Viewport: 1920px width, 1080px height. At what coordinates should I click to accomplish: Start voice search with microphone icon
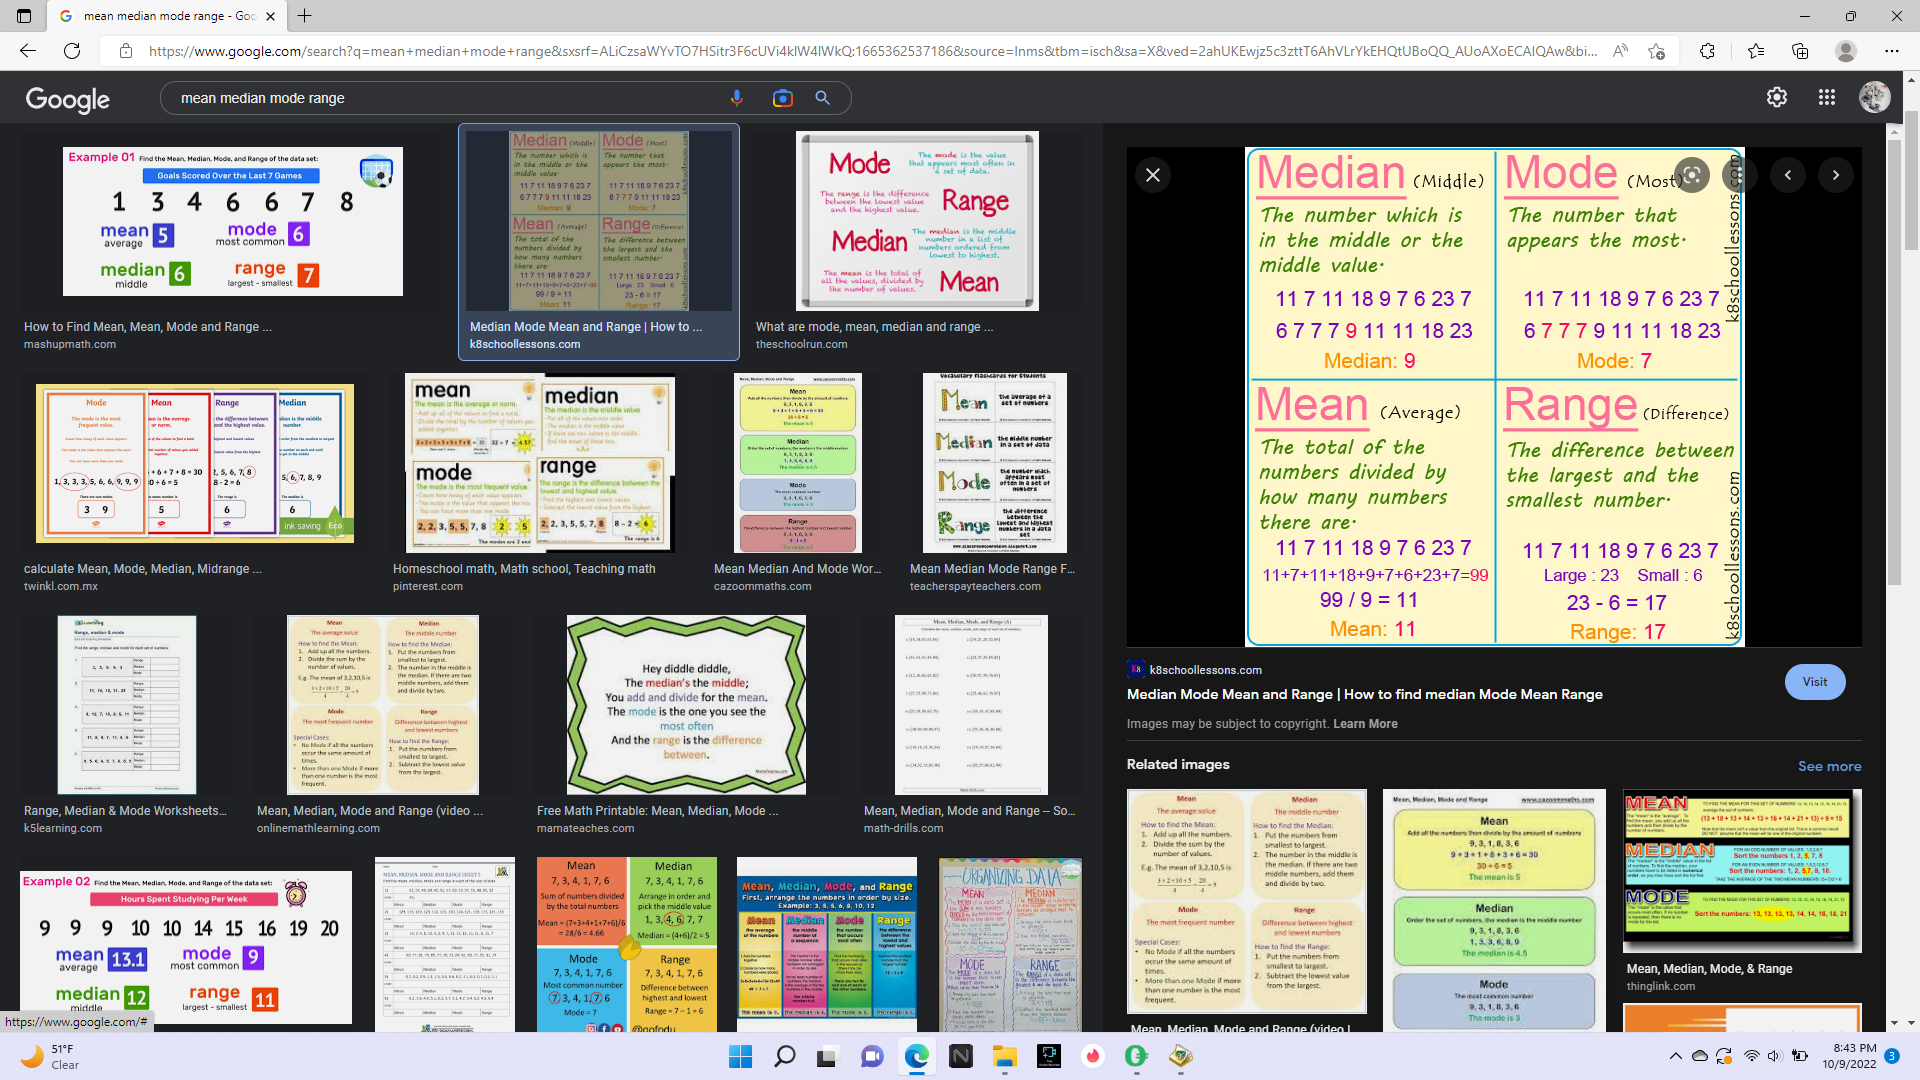coord(737,98)
